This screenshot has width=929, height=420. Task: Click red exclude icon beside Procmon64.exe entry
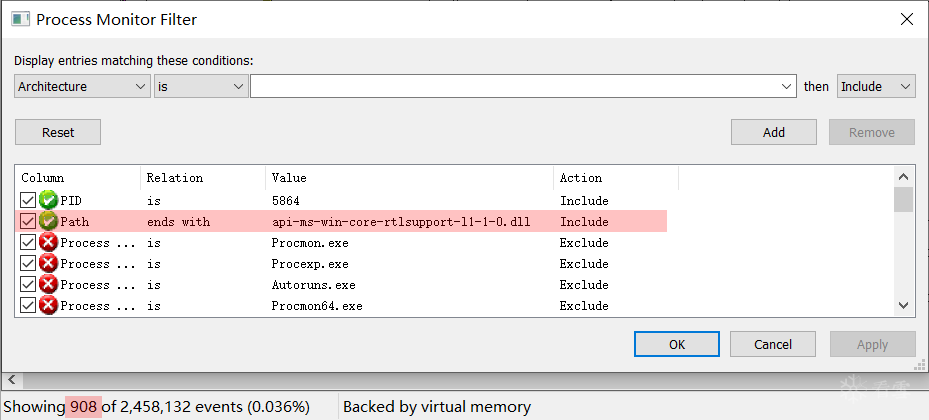pos(48,305)
